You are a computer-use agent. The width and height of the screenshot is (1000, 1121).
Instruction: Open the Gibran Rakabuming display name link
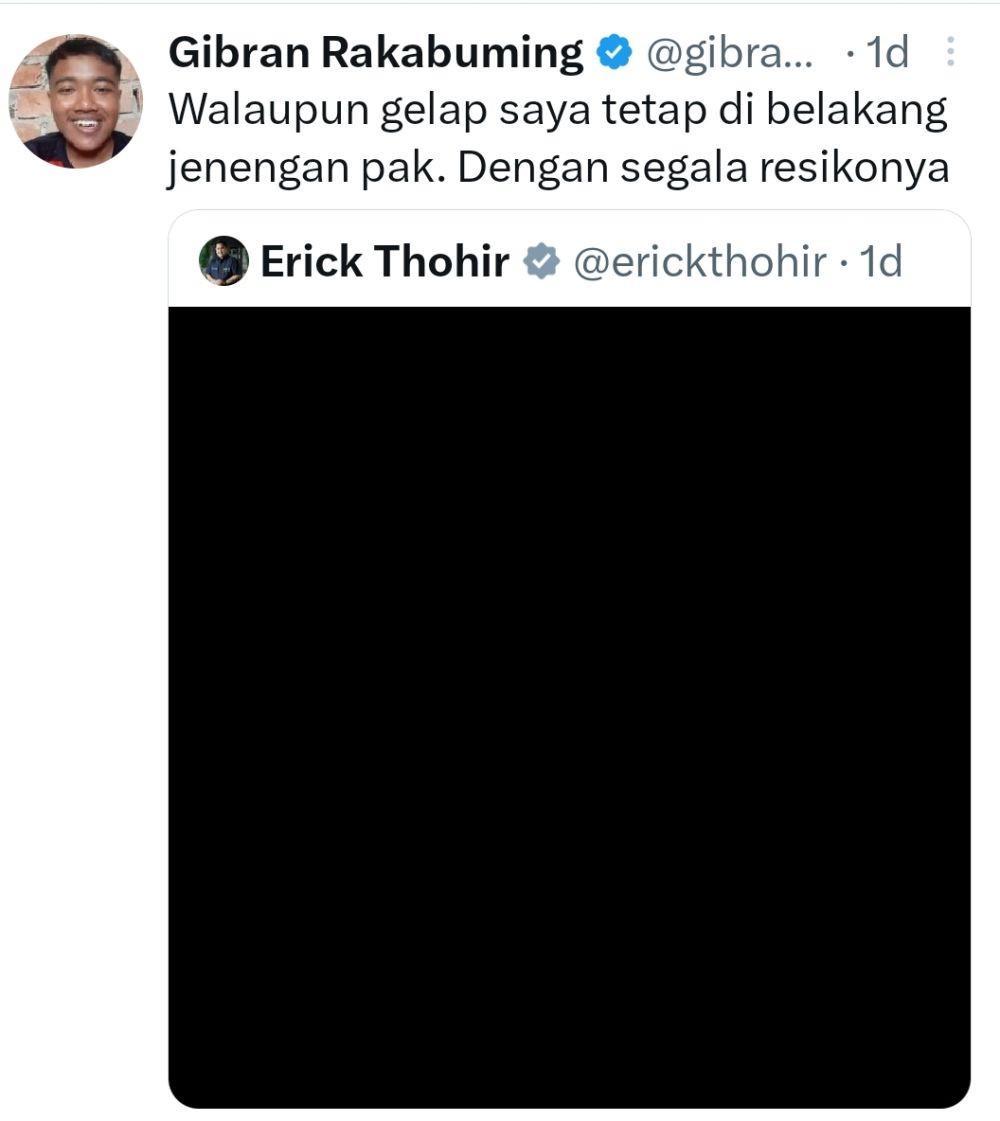[376, 53]
